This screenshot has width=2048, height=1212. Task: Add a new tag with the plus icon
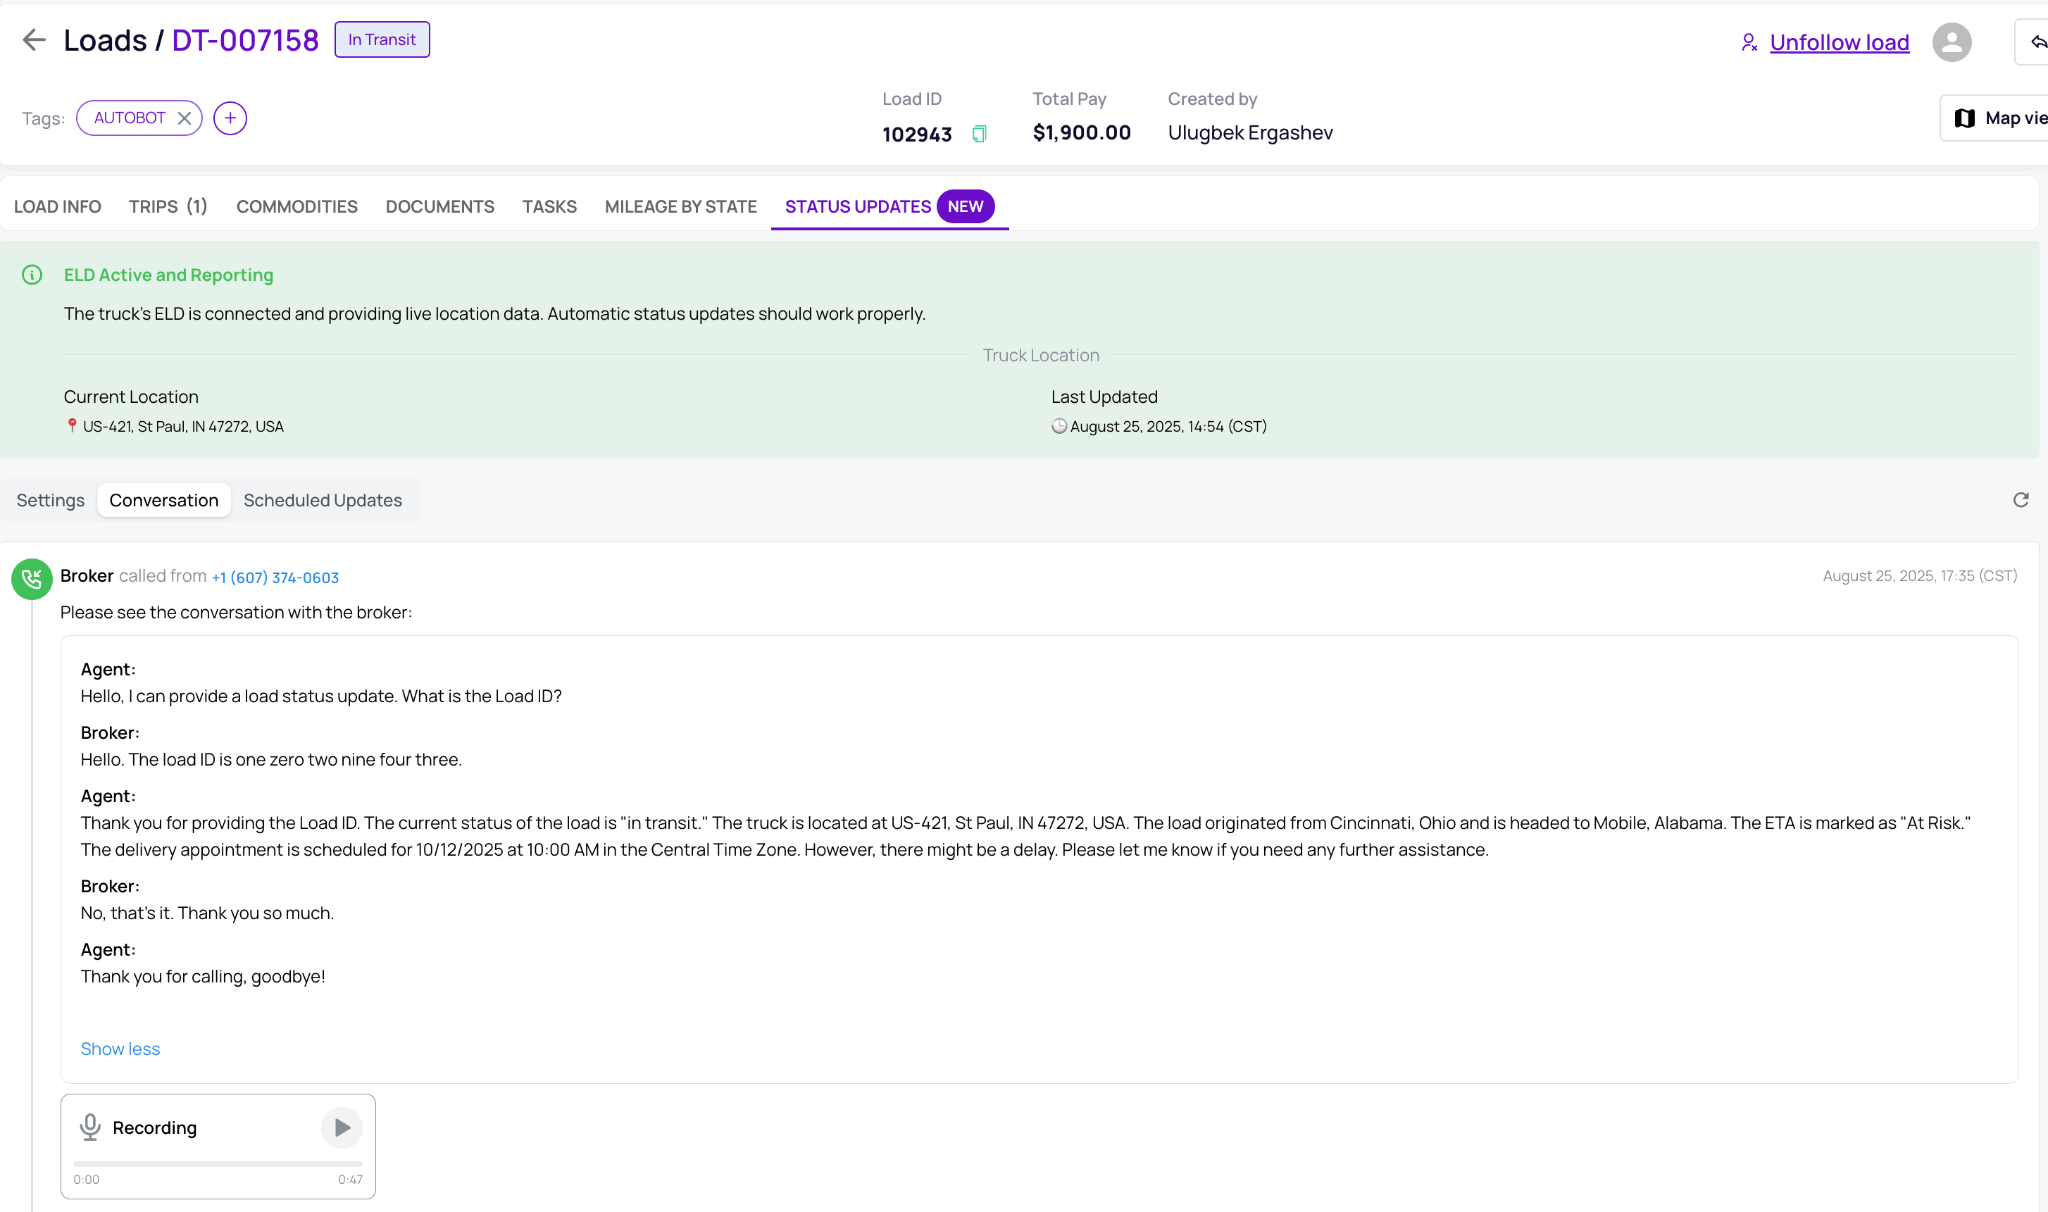(x=230, y=118)
